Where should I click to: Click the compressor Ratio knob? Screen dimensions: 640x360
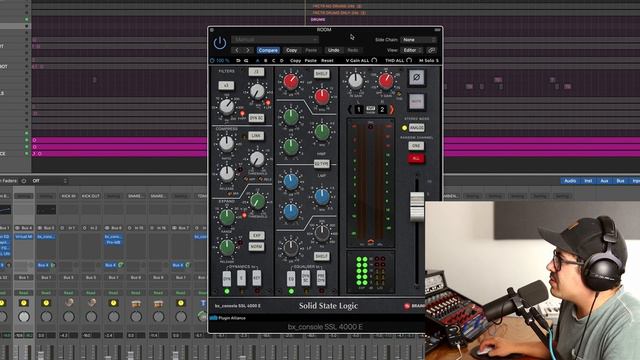click(x=226, y=143)
